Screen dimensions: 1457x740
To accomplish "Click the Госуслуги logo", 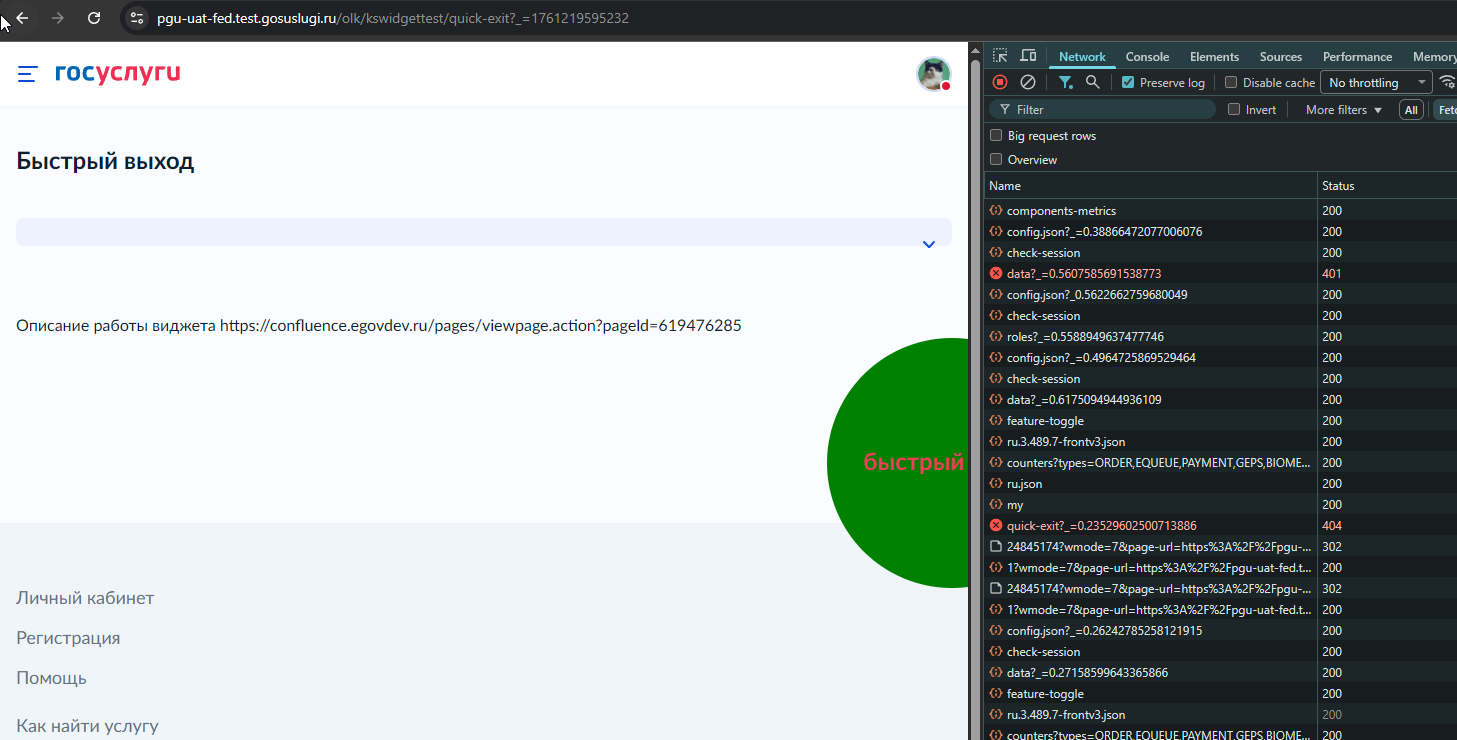I will (118, 73).
